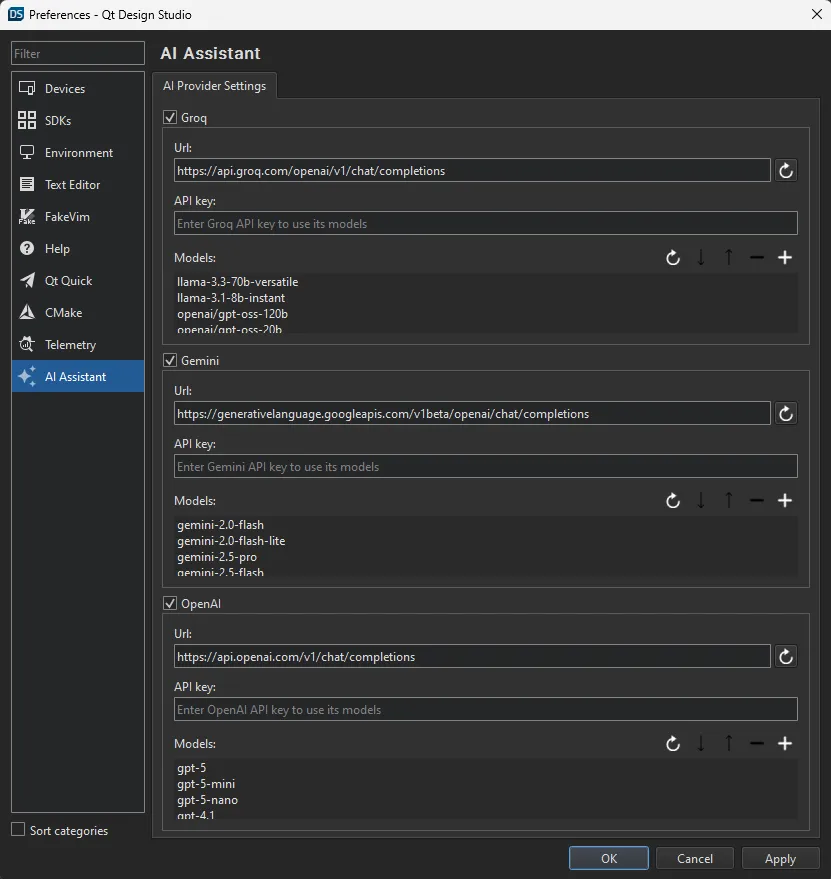
Task: Click the add model plus icon for Groq
Action: click(785, 258)
